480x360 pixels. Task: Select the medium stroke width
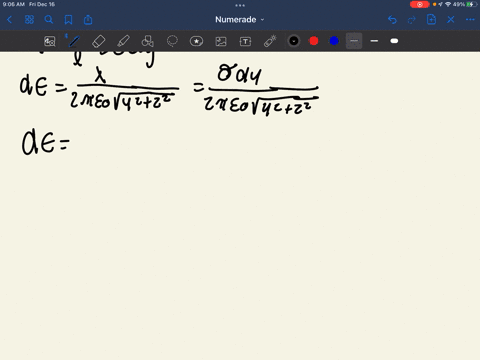[374, 41]
